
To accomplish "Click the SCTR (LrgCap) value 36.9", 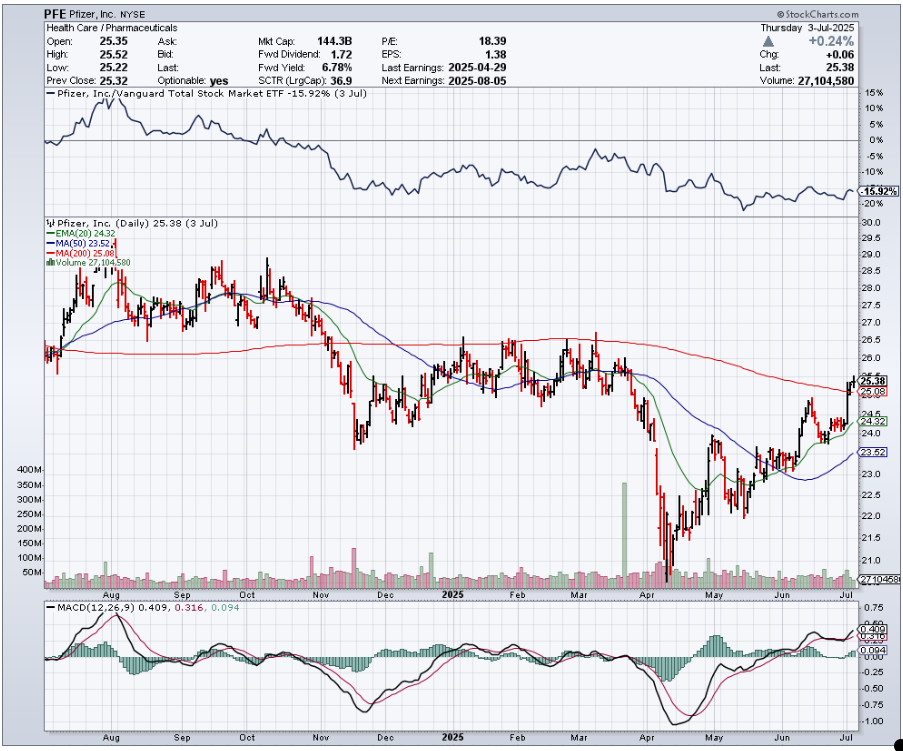I will point(342,81).
